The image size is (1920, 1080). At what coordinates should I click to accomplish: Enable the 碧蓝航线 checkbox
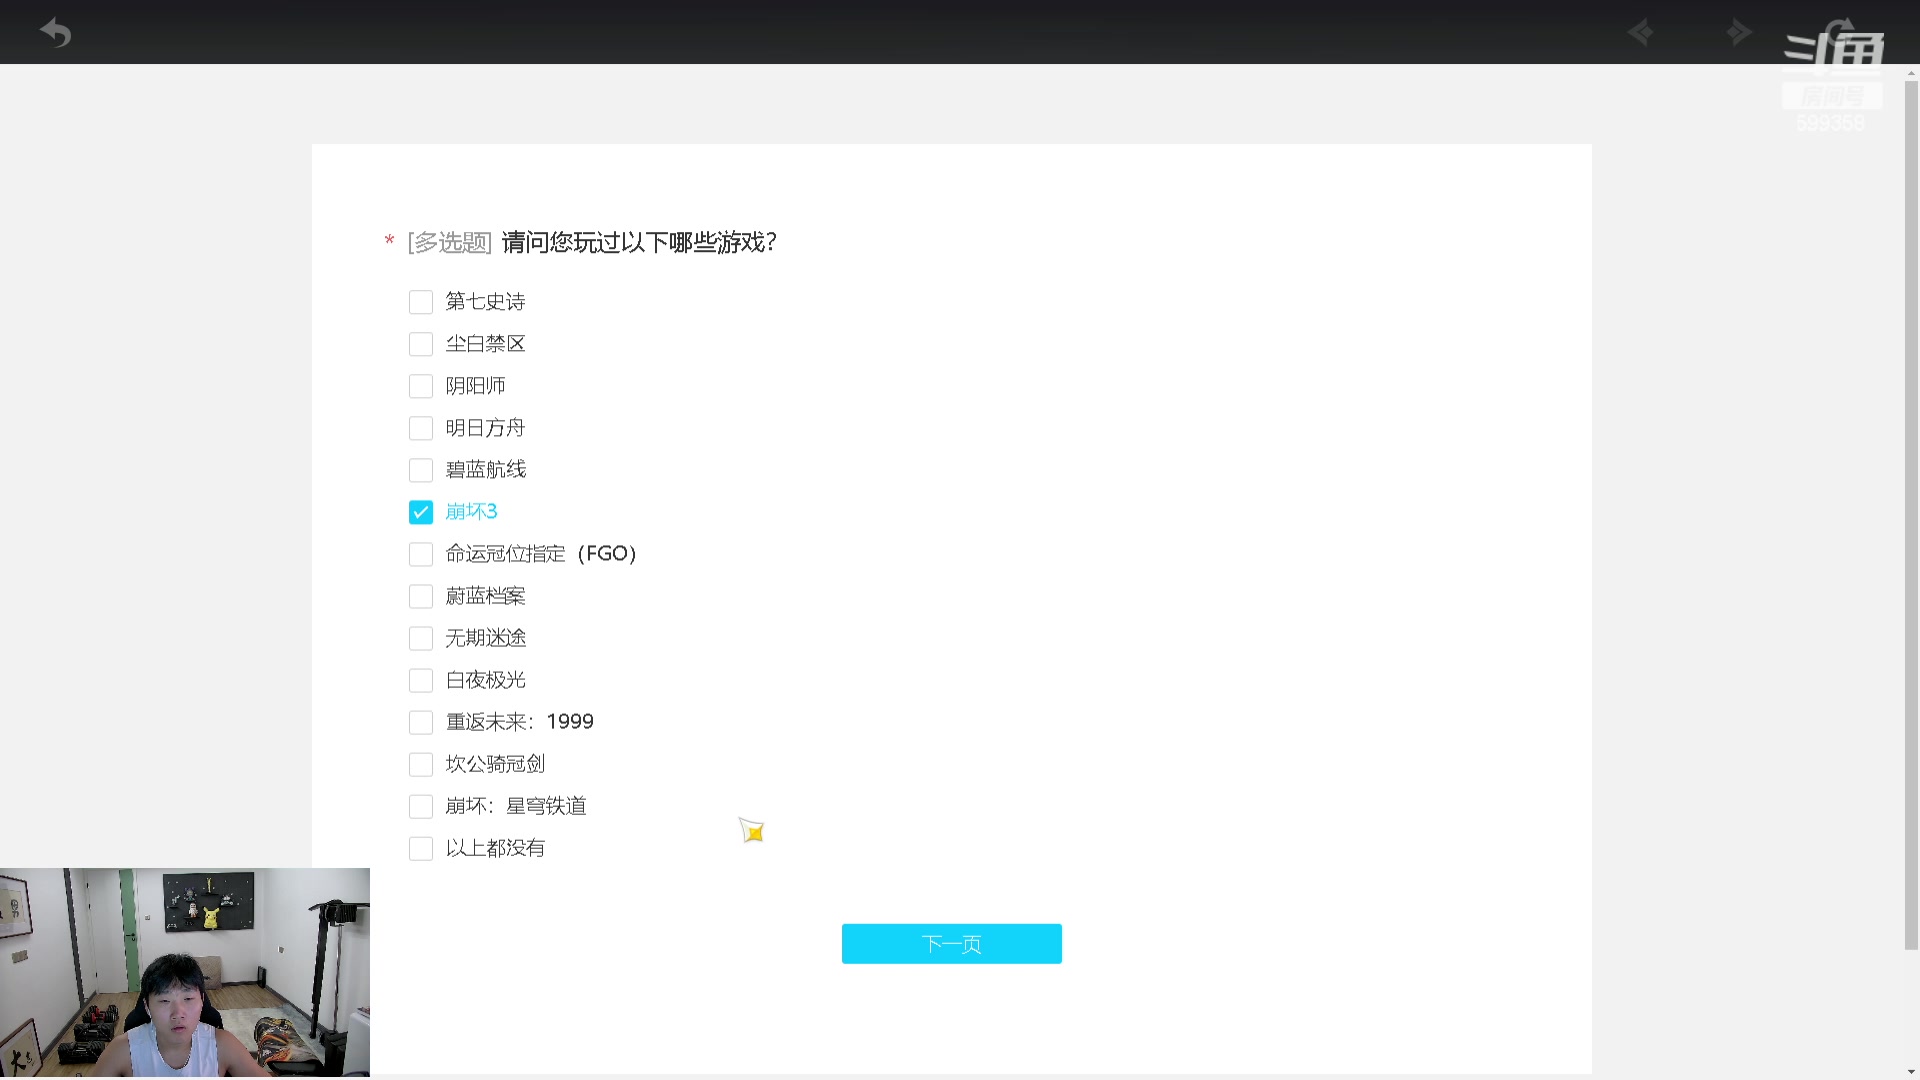click(421, 470)
